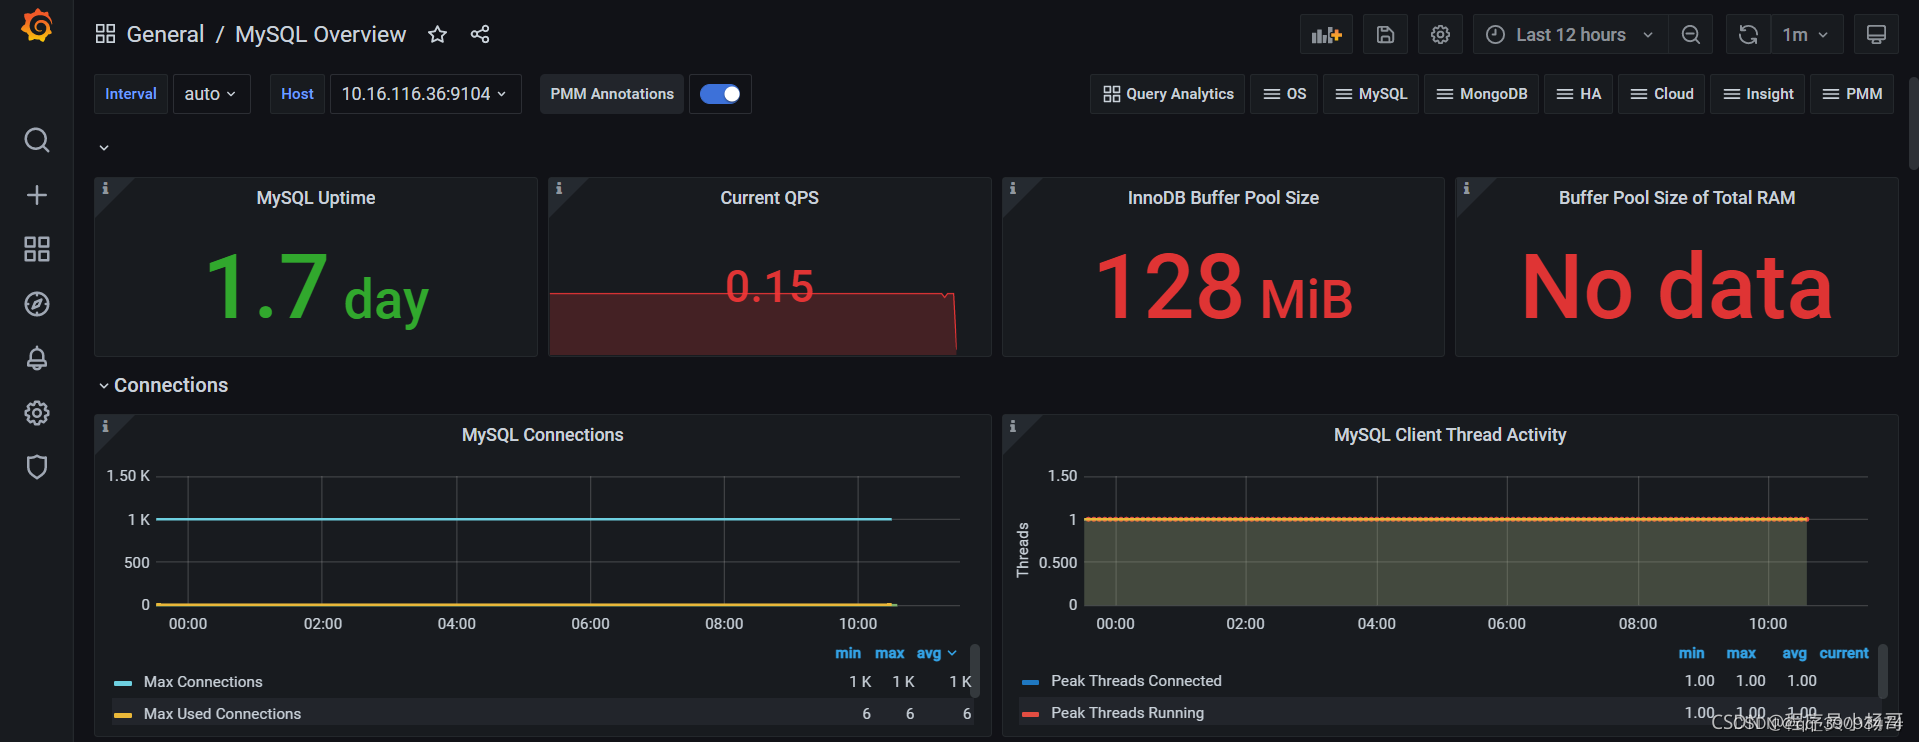Collapse the top unnamed row chevron

tap(104, 148)
